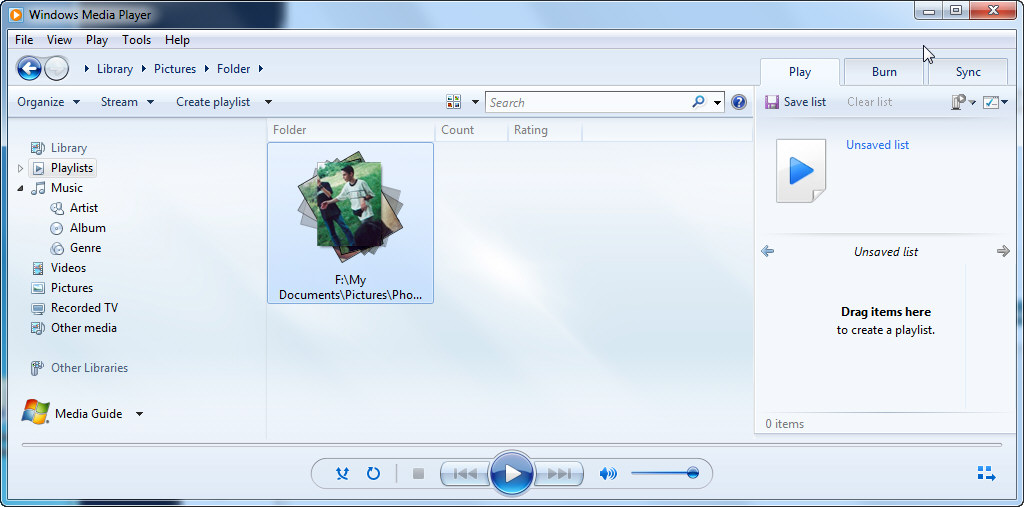This screenshot has width=1024, height=507.
Task: Click the greyed Forward navigation arrow
Action: tap(57, 68)
